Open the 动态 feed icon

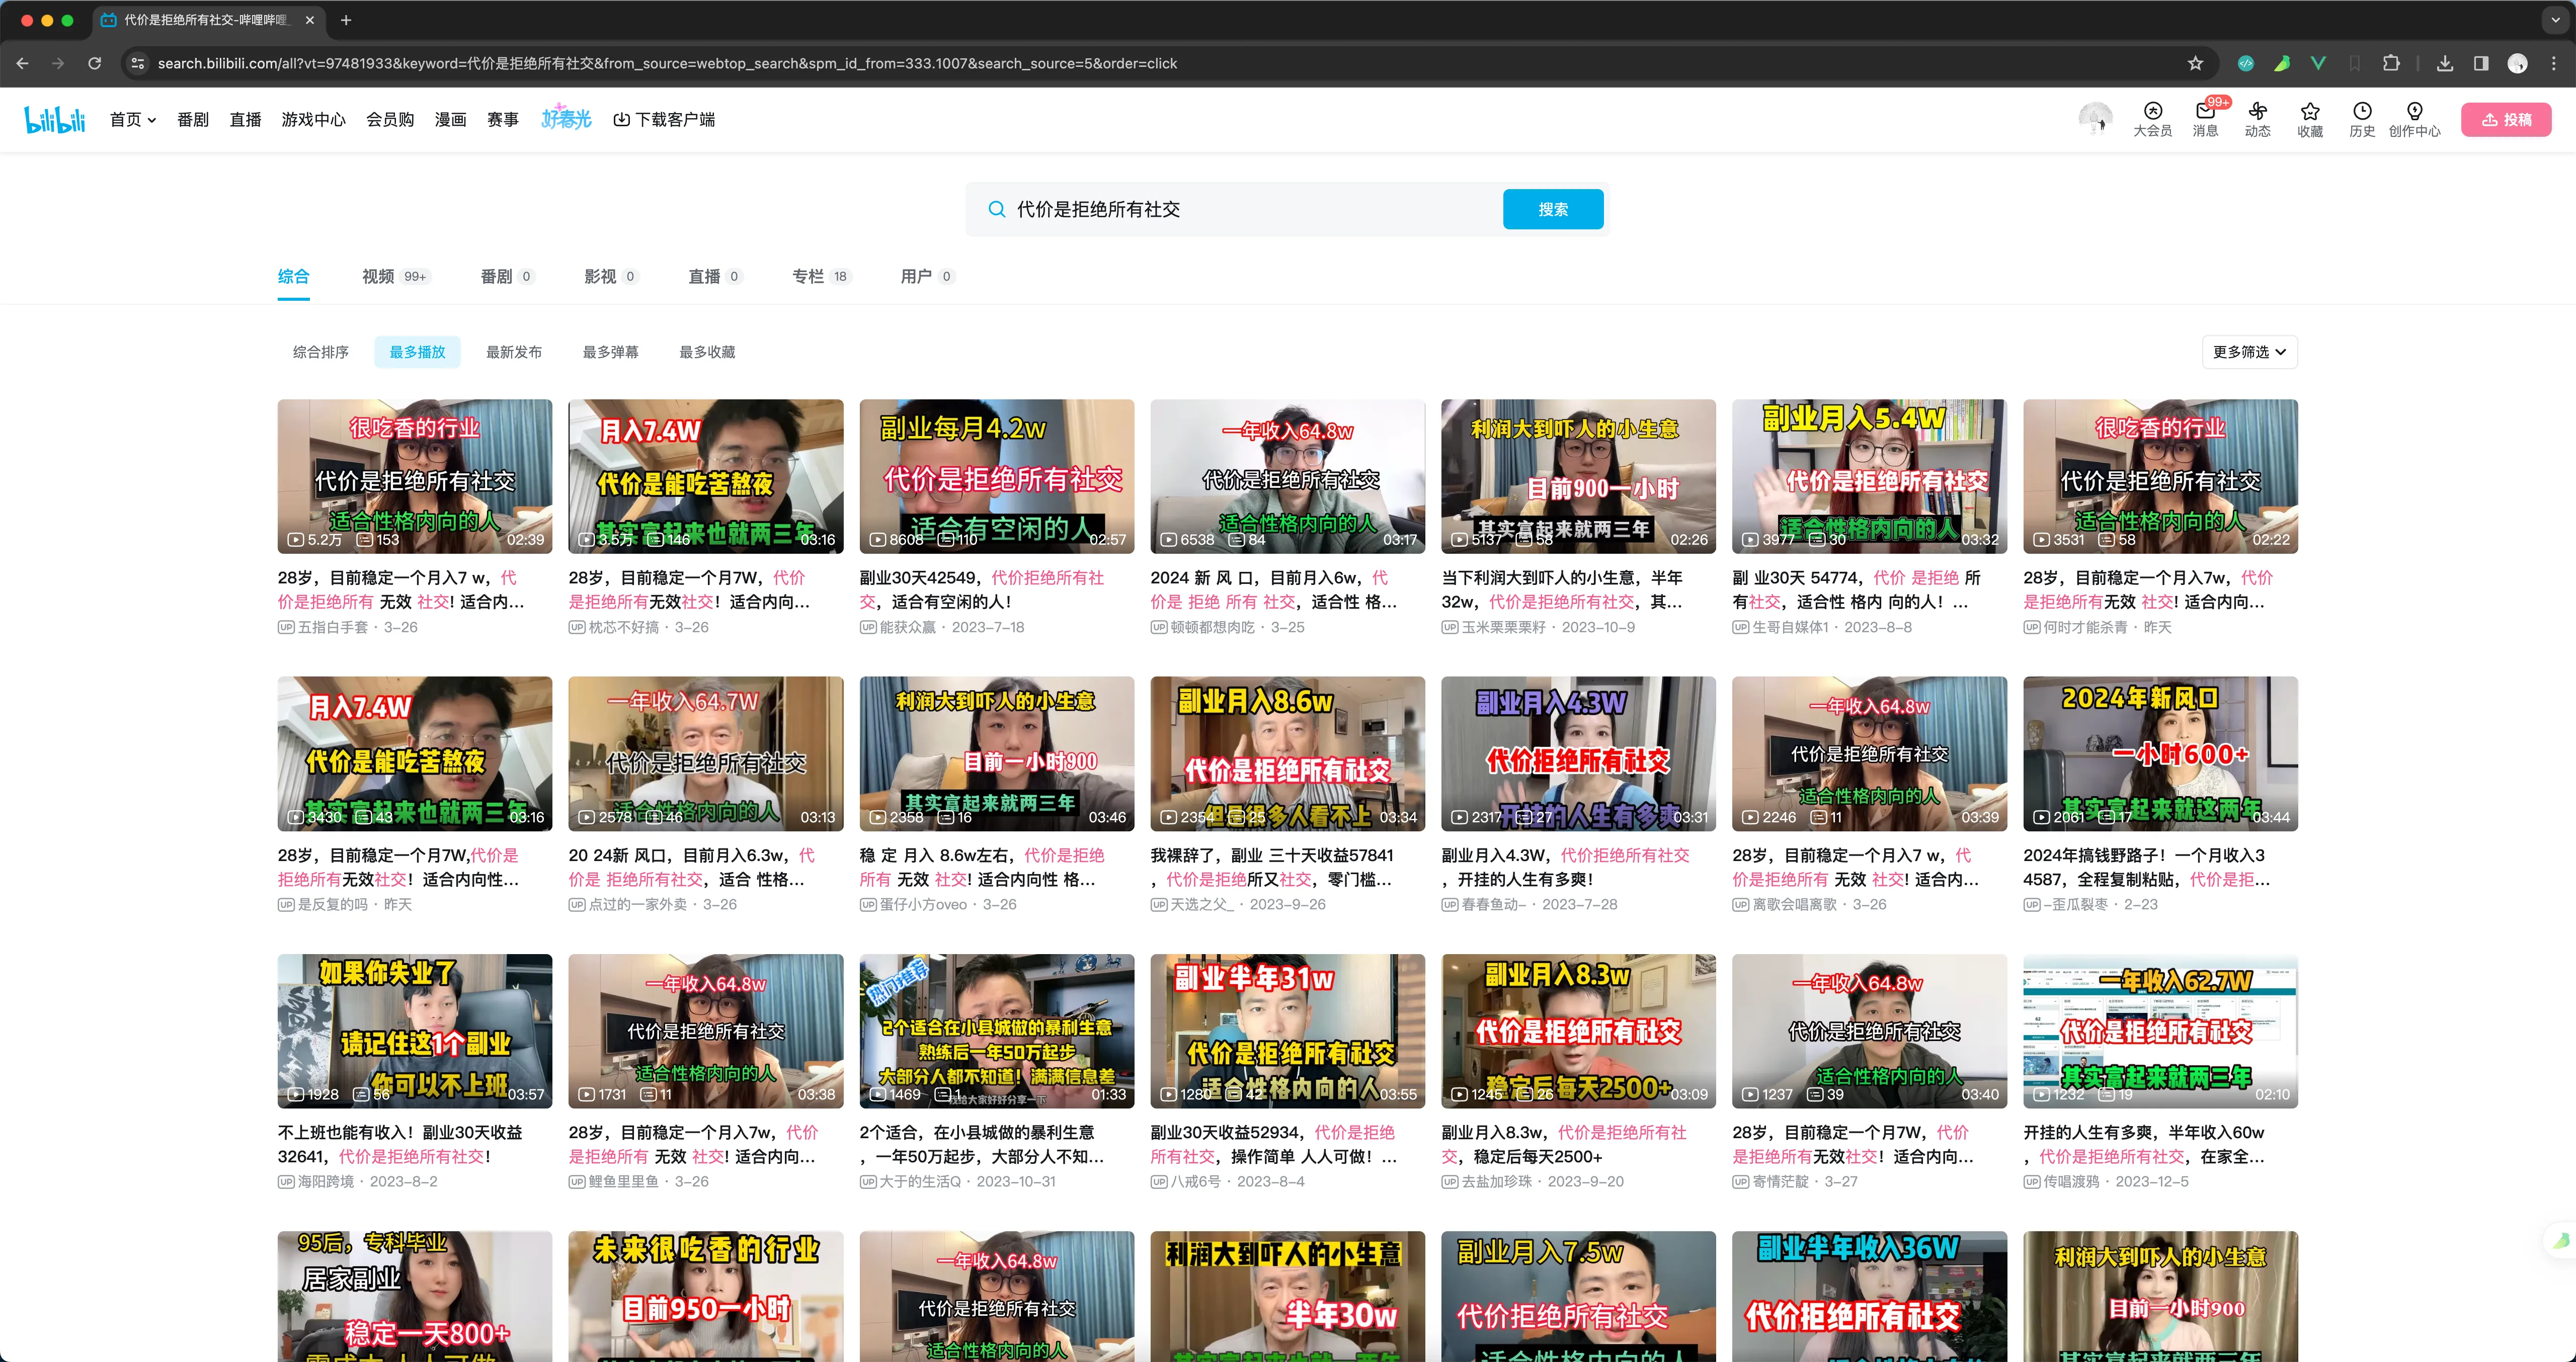click(2257, 119)
